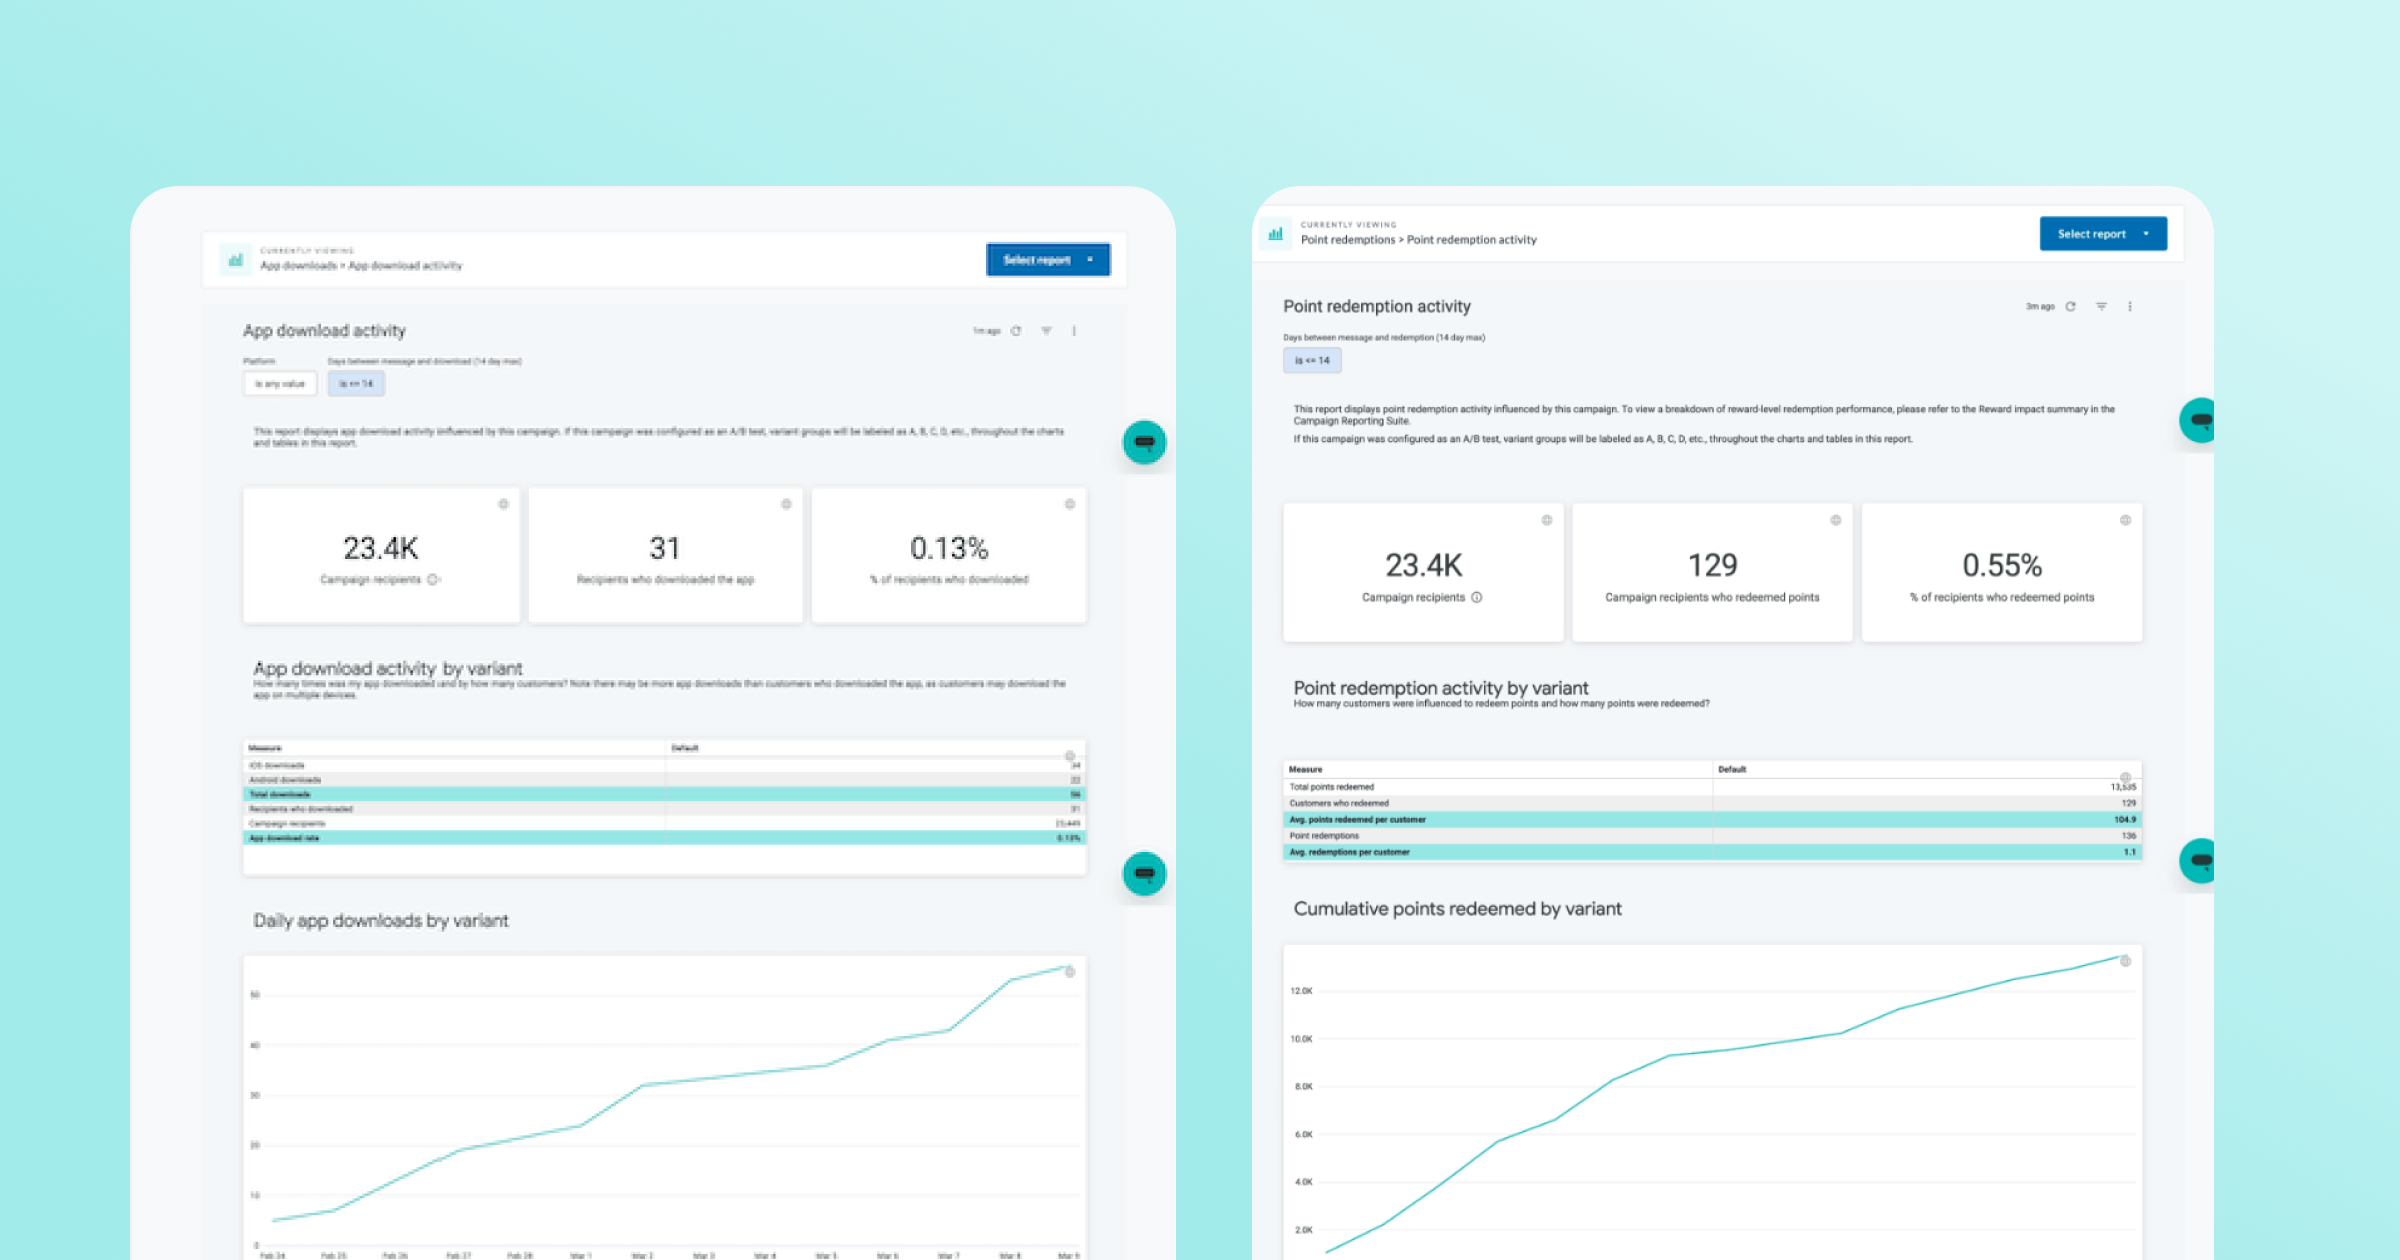
Task: Expand Select report dropdown in App downloads
Action: [x=1047, y=260]
